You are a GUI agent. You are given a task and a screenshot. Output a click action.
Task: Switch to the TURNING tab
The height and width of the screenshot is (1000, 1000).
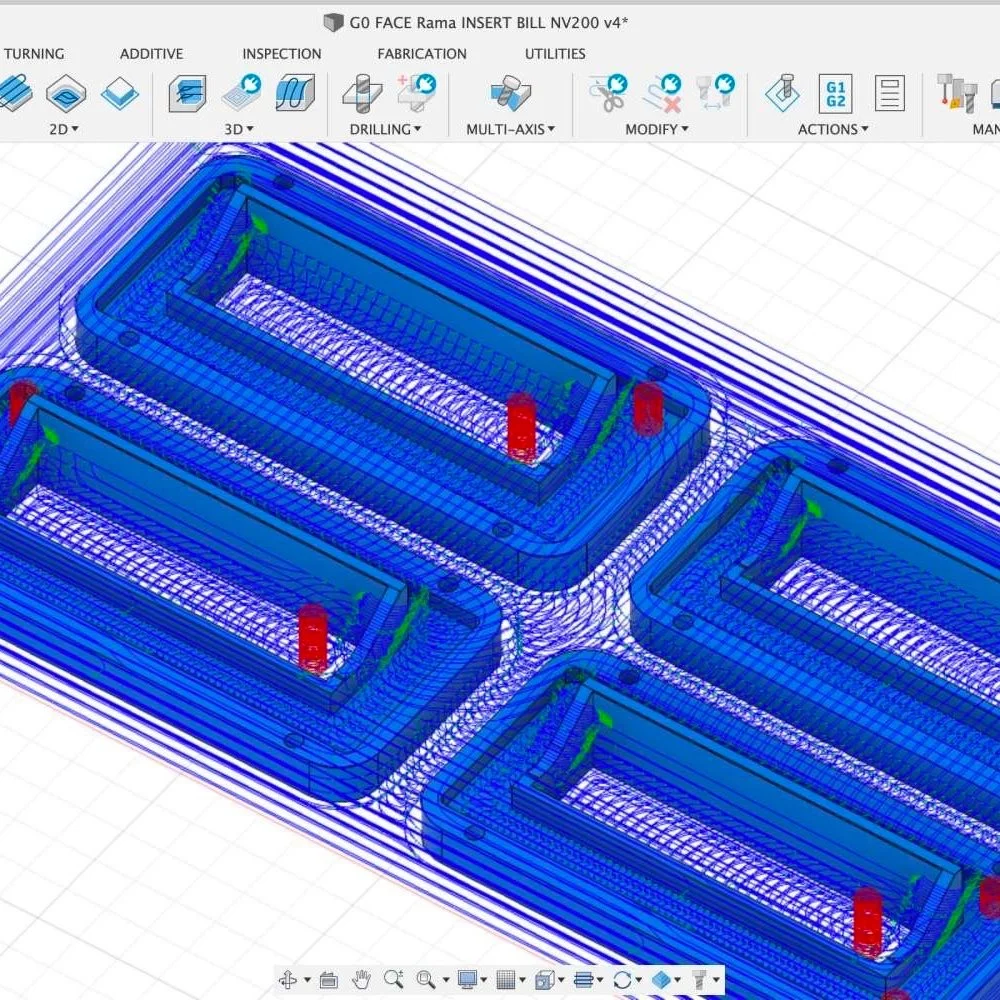(34, 54)
